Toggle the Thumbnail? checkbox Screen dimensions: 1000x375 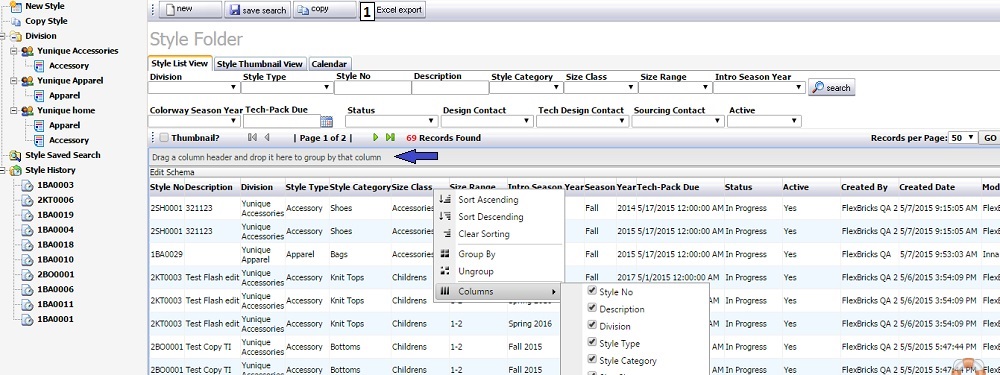(x=164, y=137)
